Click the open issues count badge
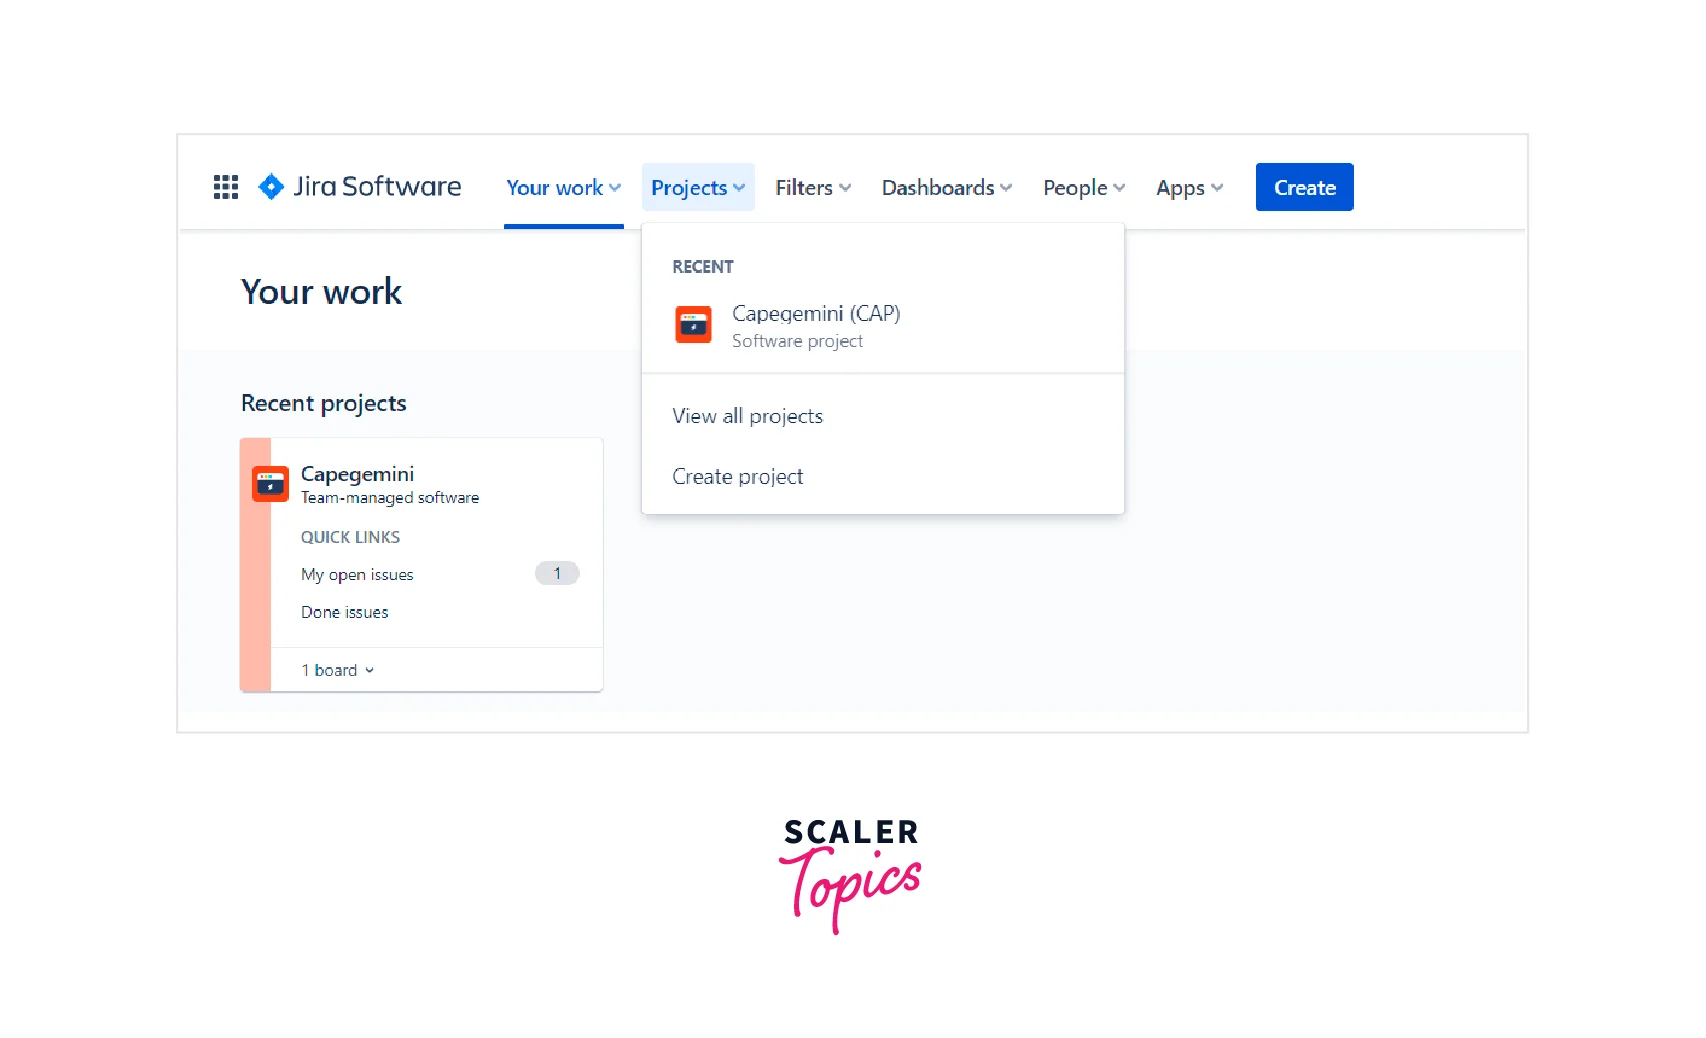Screen dimensions: 1706x1038 pos(557,574)
